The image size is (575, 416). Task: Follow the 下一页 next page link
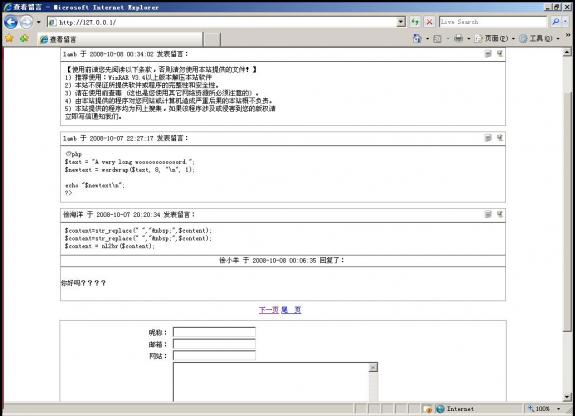click(x=269, y=310)
